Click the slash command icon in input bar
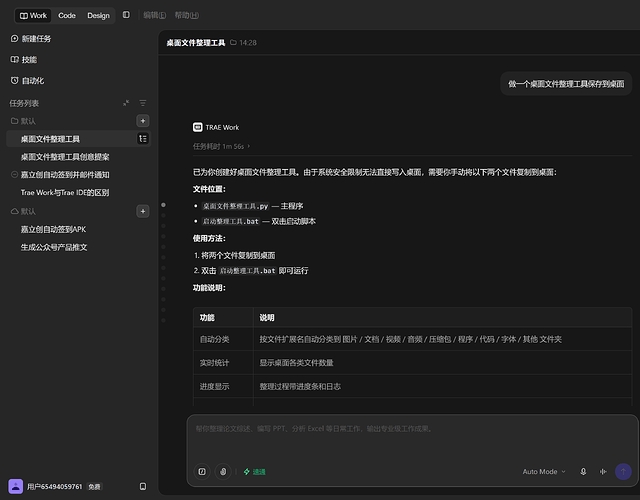640x500 pixels. (x=202, y=471)
